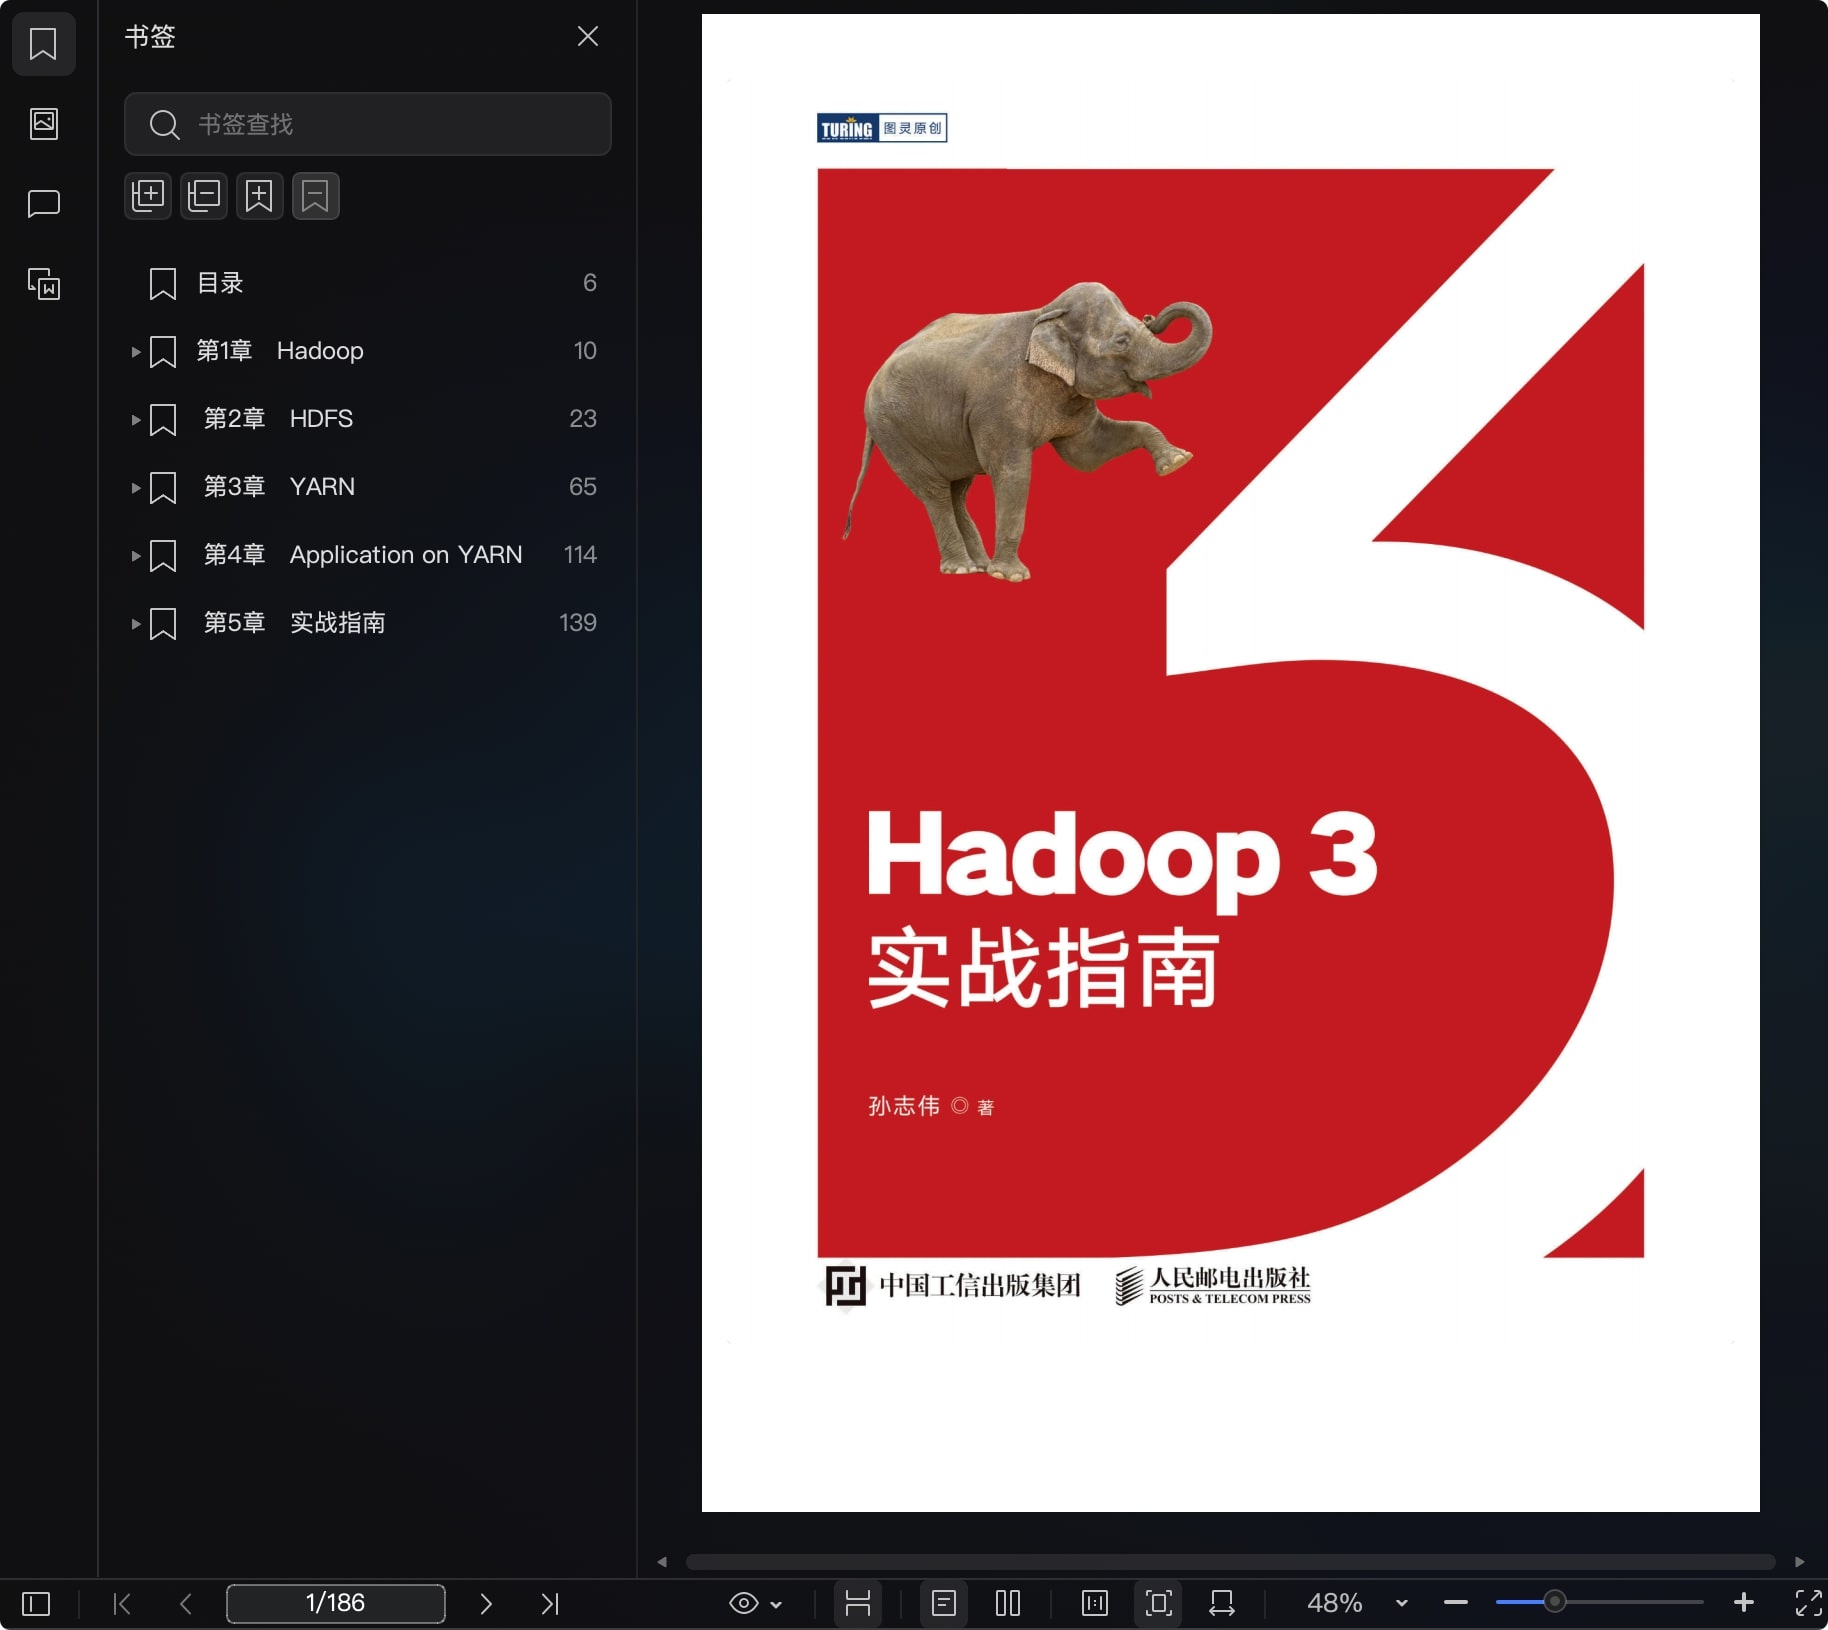Toggle the sidebar panel visibility
The width and height of the screenshot is (1828, 1630).
pos(36,1604)
